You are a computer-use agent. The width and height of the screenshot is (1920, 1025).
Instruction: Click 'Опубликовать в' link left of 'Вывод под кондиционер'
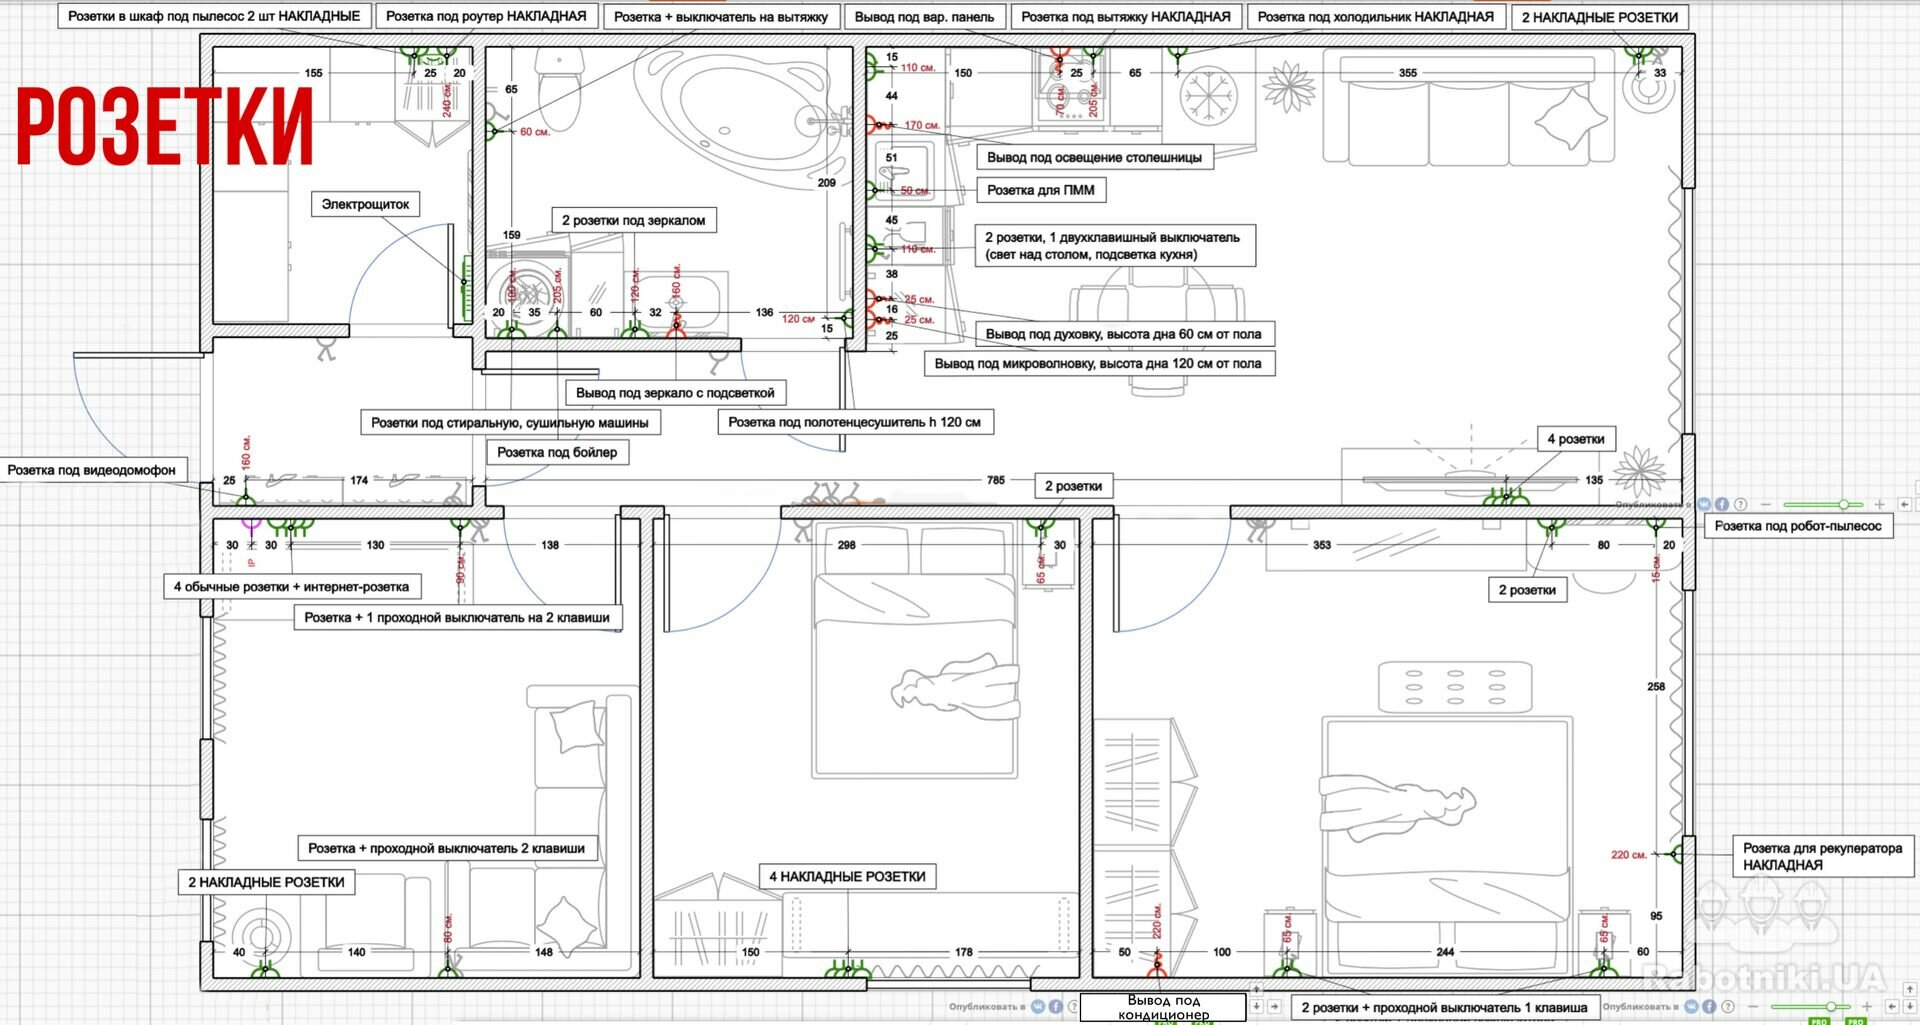coord(988,1007)
